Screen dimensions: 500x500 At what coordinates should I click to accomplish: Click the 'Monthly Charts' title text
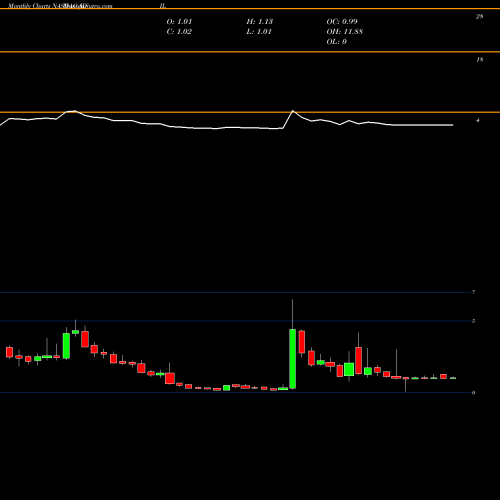point(29,6)
